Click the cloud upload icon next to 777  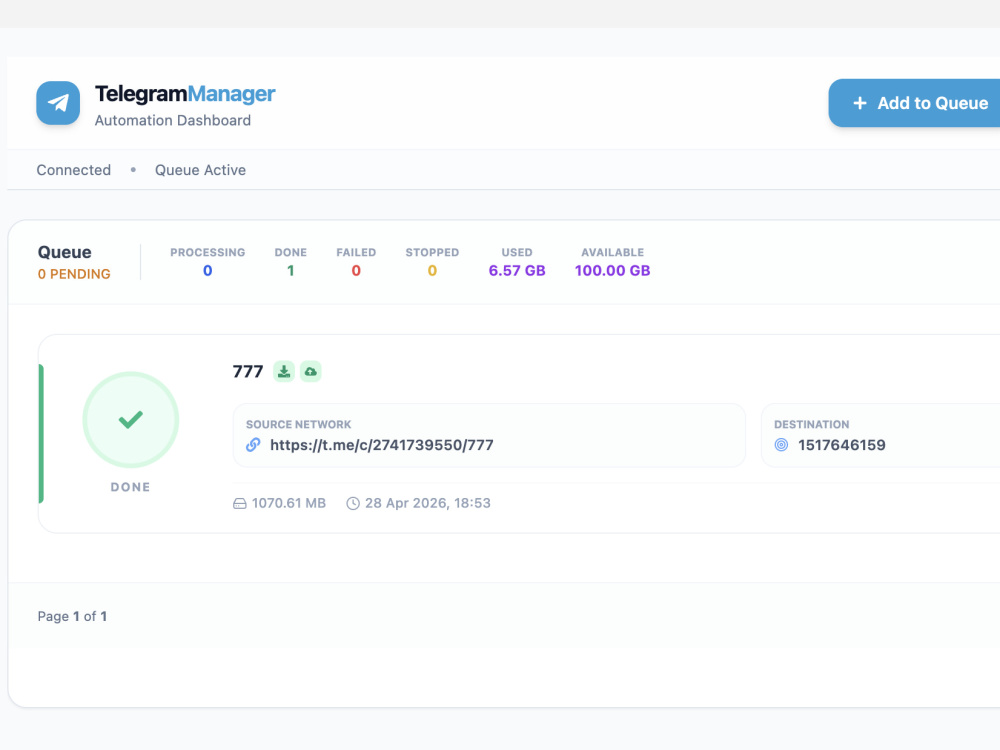point(311,371)
